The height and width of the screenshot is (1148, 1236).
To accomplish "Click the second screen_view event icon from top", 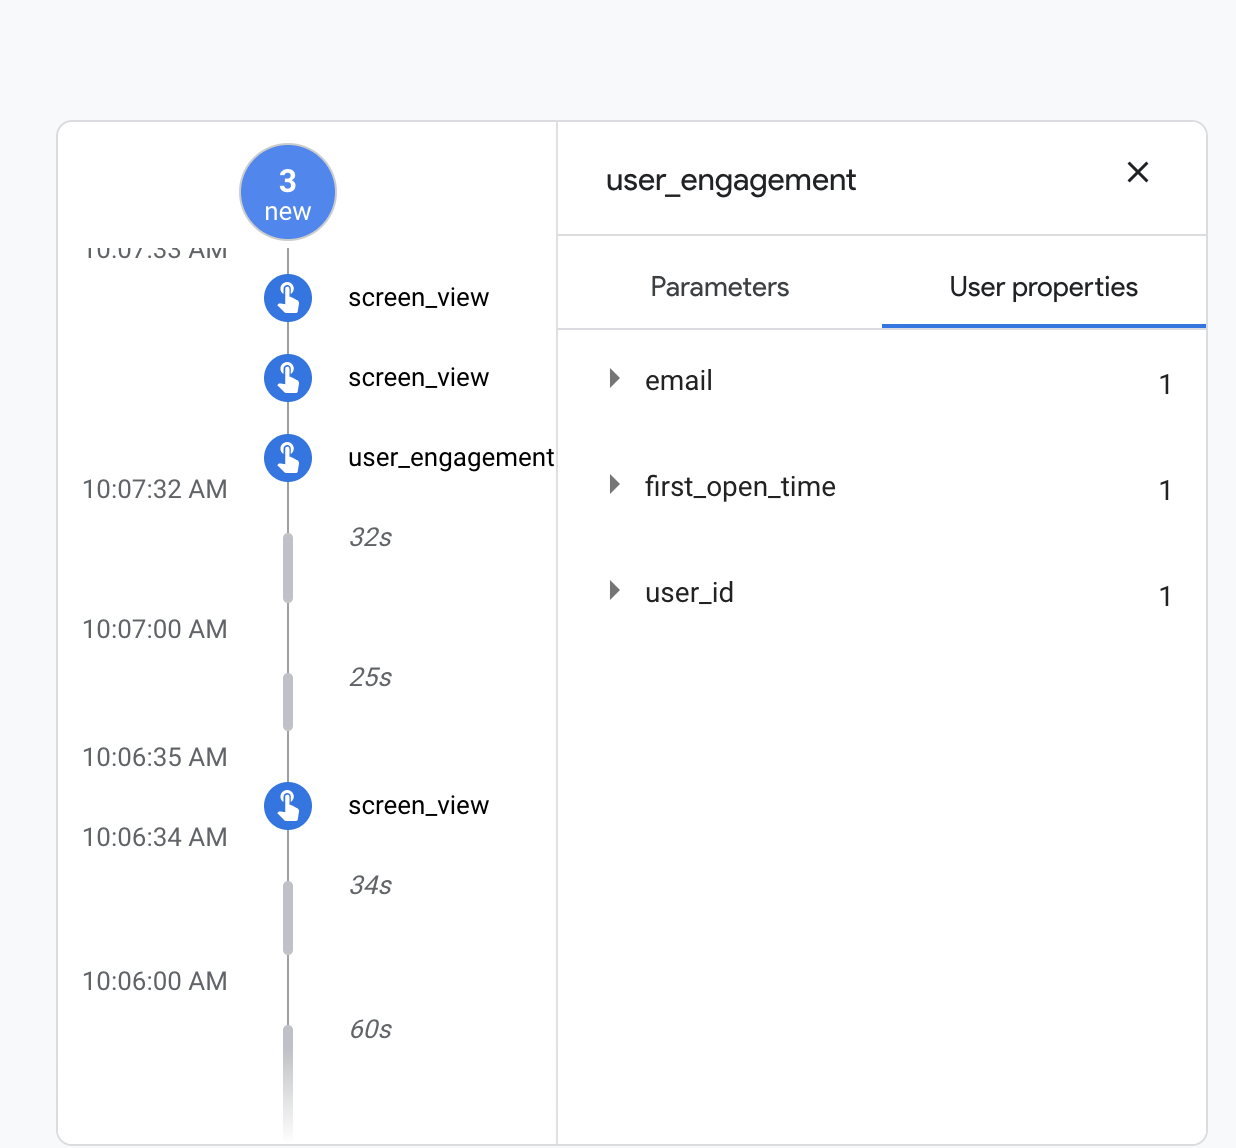I will [x=288, y=378].
